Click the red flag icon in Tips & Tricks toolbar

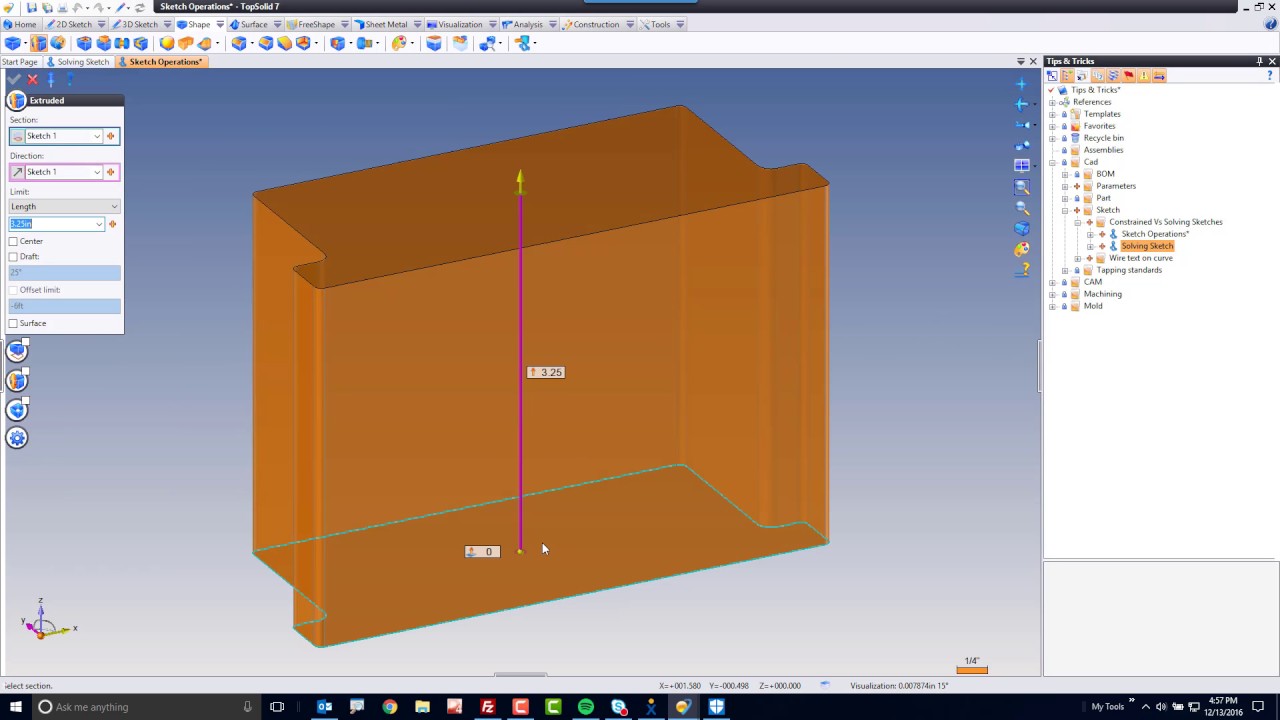point(1128,76)
